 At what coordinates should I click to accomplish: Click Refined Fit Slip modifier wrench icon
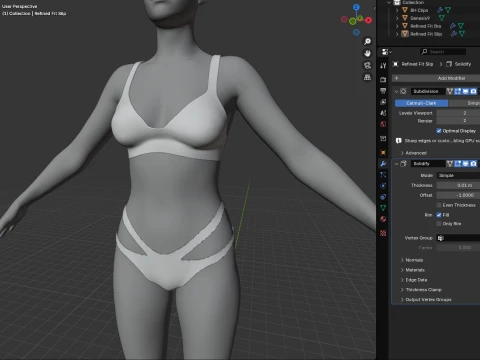pos(453,34)
